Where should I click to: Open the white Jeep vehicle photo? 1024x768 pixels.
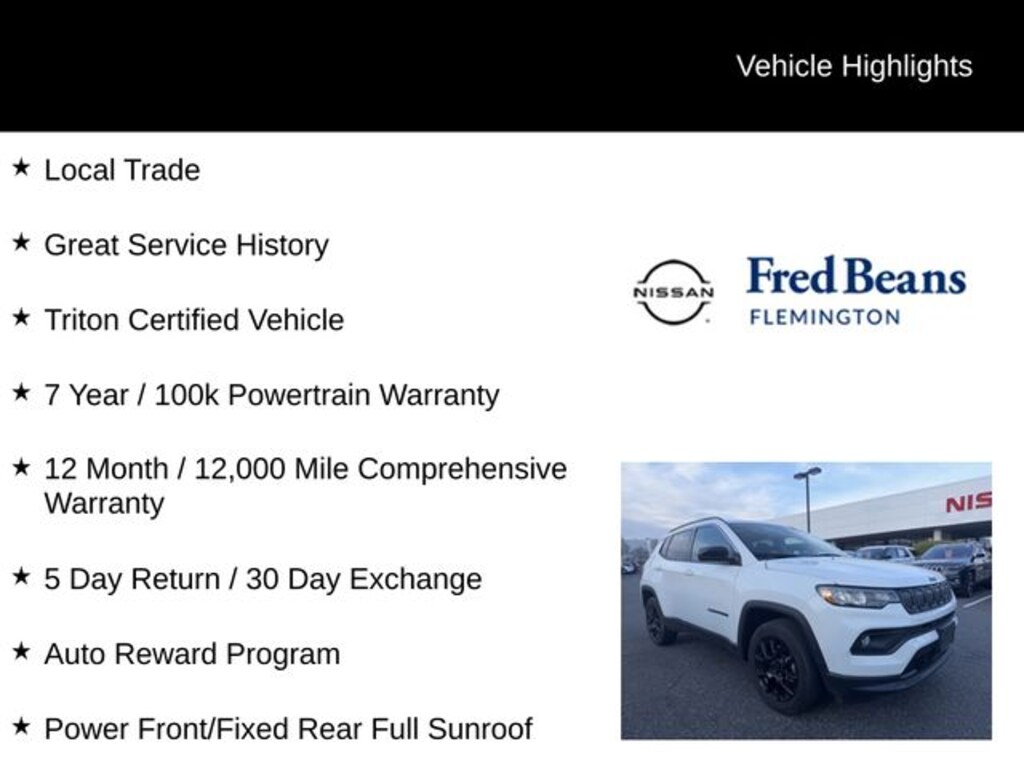click(x=806, y=600)
